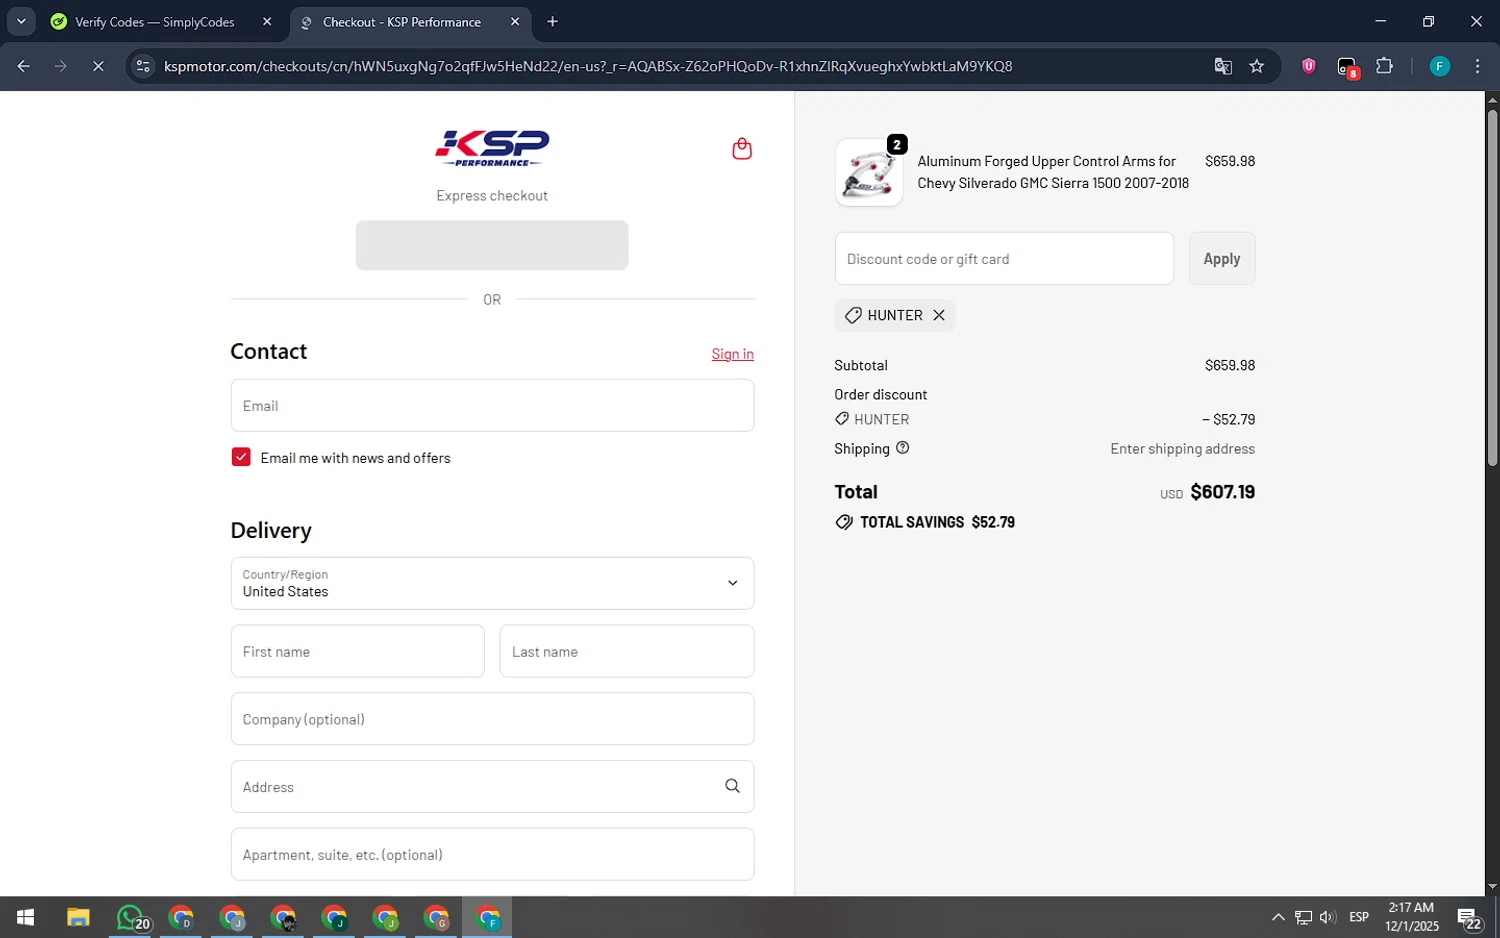Click the control arms product thumbnail
Viewport: 1500px width, 938px height.
pyautogui.click(x=868, y=172)
